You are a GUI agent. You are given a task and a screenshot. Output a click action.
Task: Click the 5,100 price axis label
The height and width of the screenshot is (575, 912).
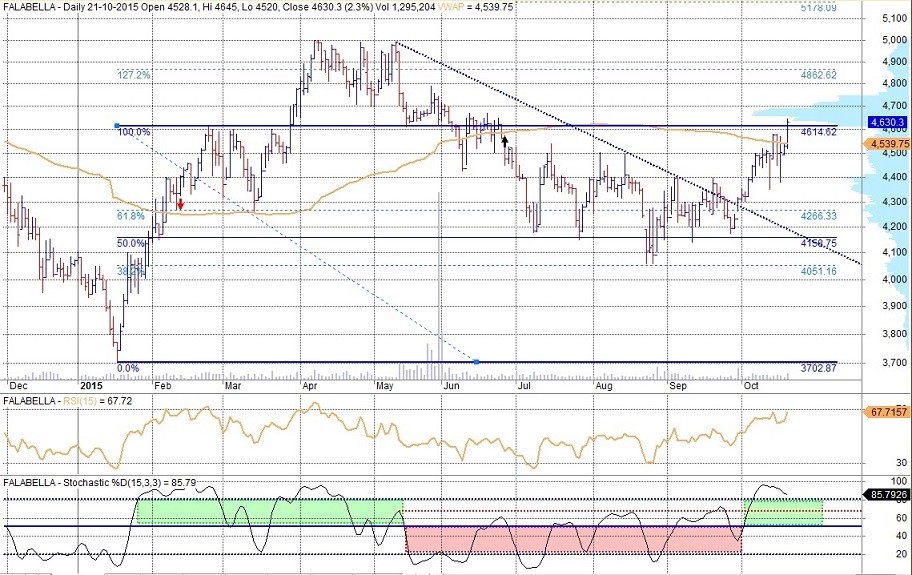(895, 19)
